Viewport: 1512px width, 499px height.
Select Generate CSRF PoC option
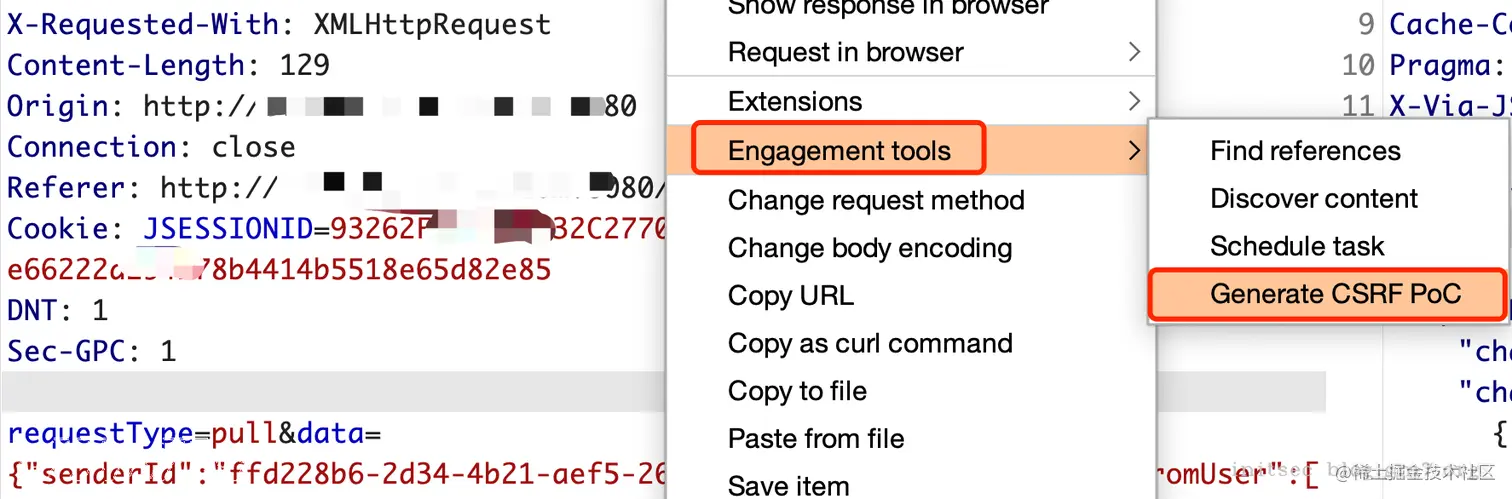[1335, 294]
